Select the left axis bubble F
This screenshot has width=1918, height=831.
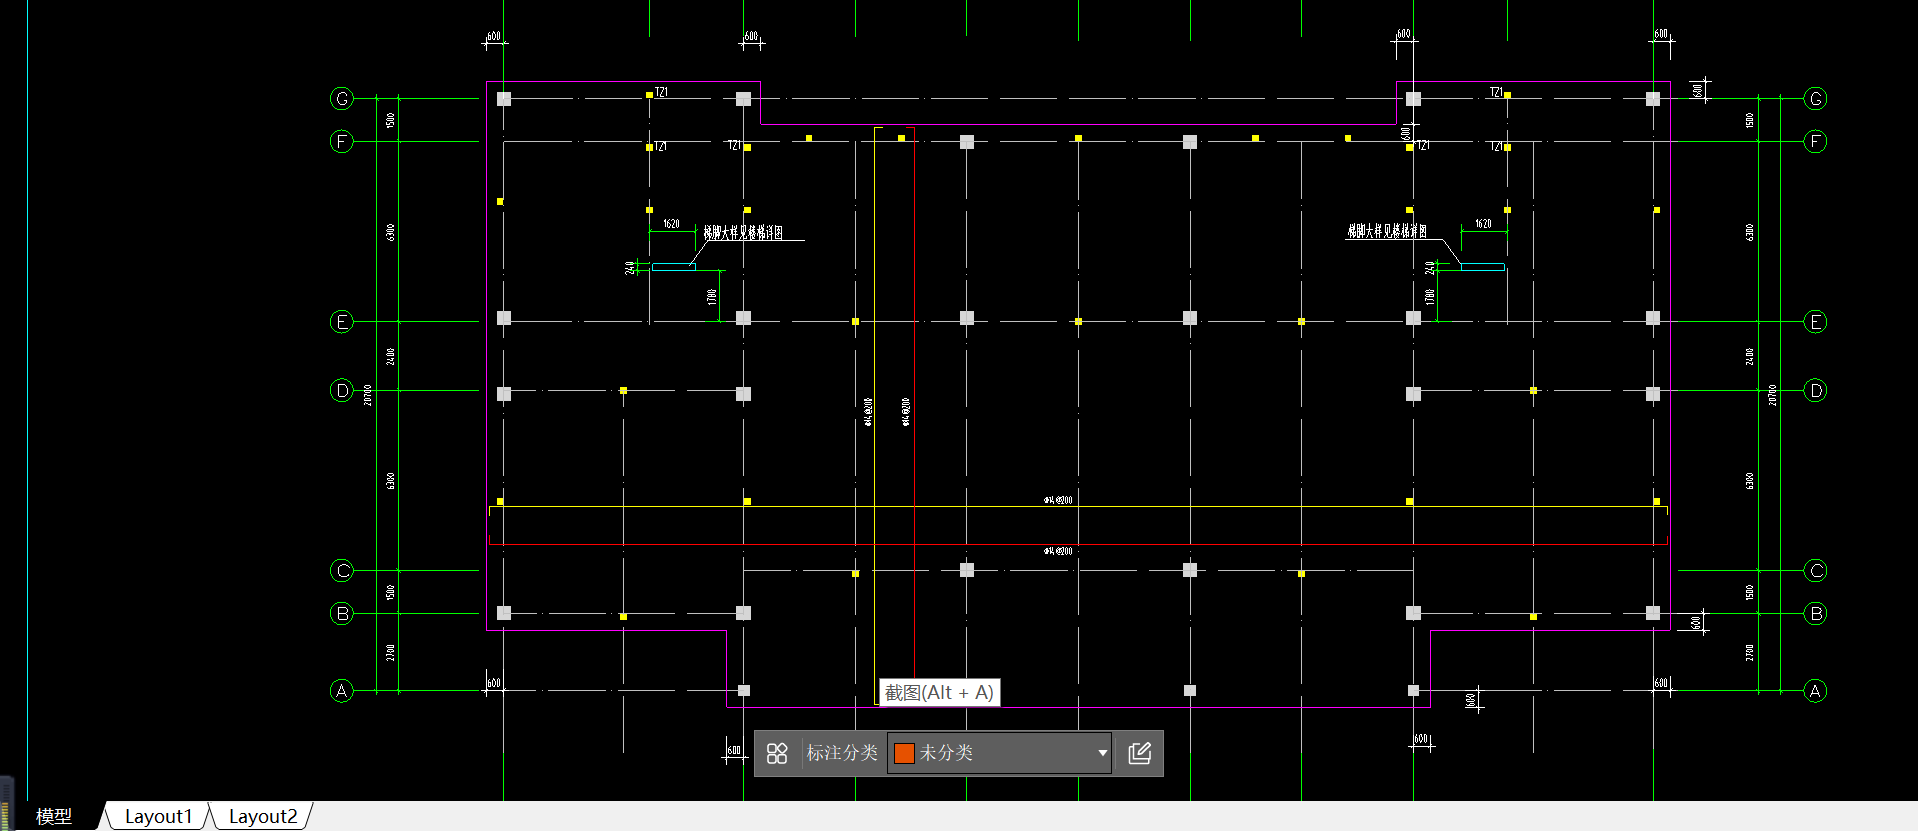click(342, 141)
